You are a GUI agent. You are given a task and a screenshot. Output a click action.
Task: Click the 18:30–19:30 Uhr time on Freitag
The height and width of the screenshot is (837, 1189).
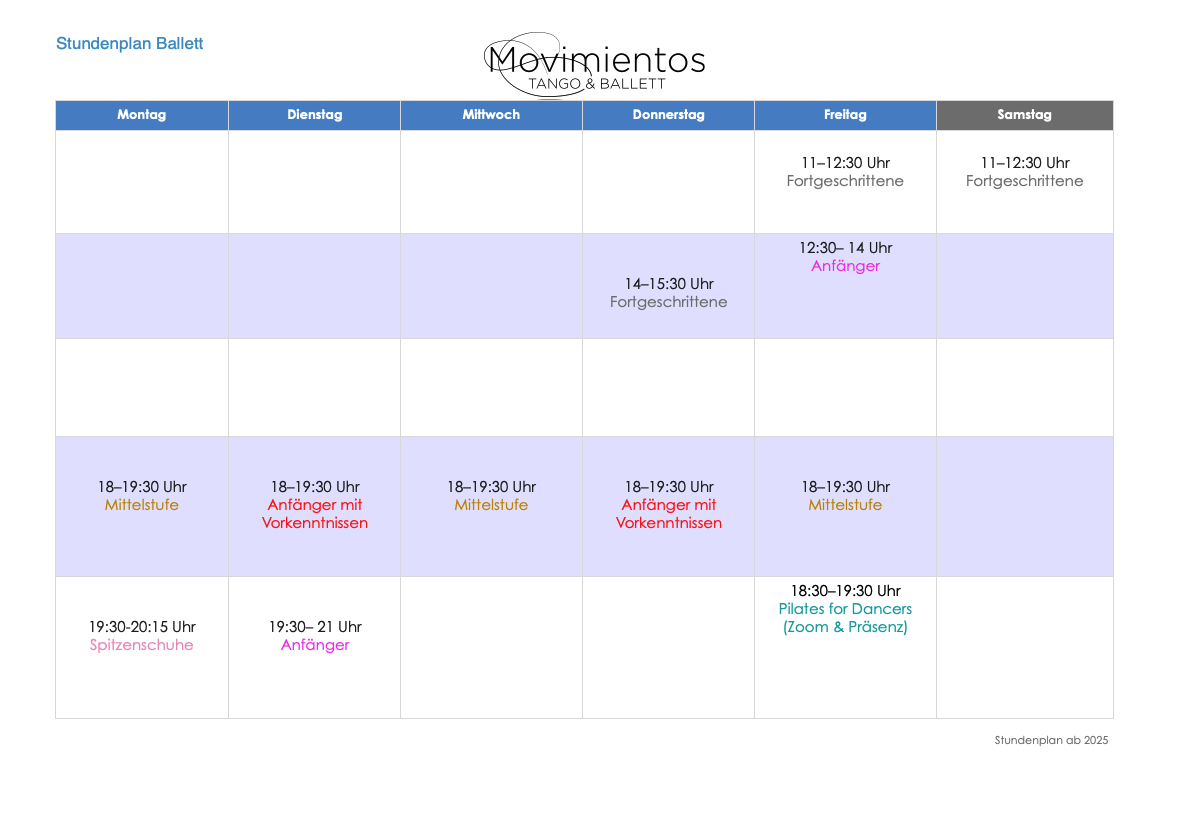[x=845, y=591]
